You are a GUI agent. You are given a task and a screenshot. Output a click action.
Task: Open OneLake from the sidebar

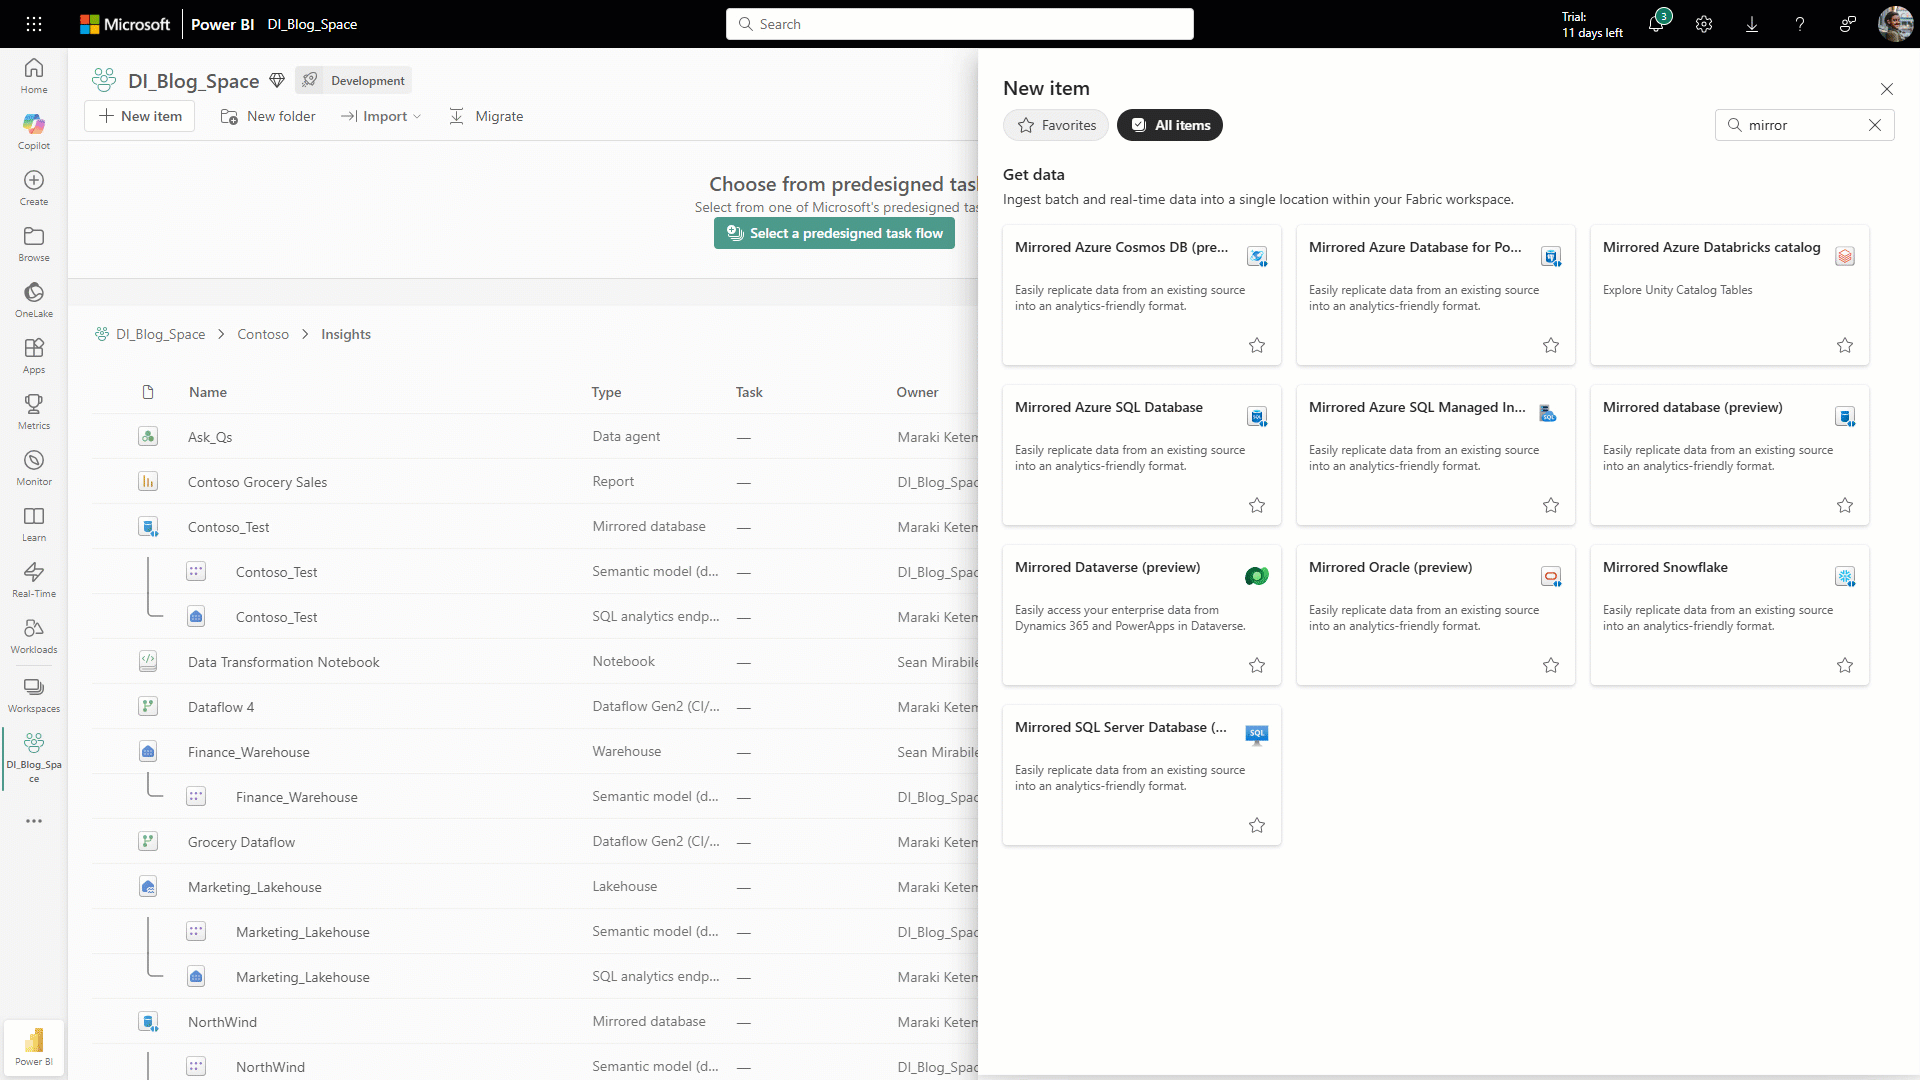click(x=34, y=300)
